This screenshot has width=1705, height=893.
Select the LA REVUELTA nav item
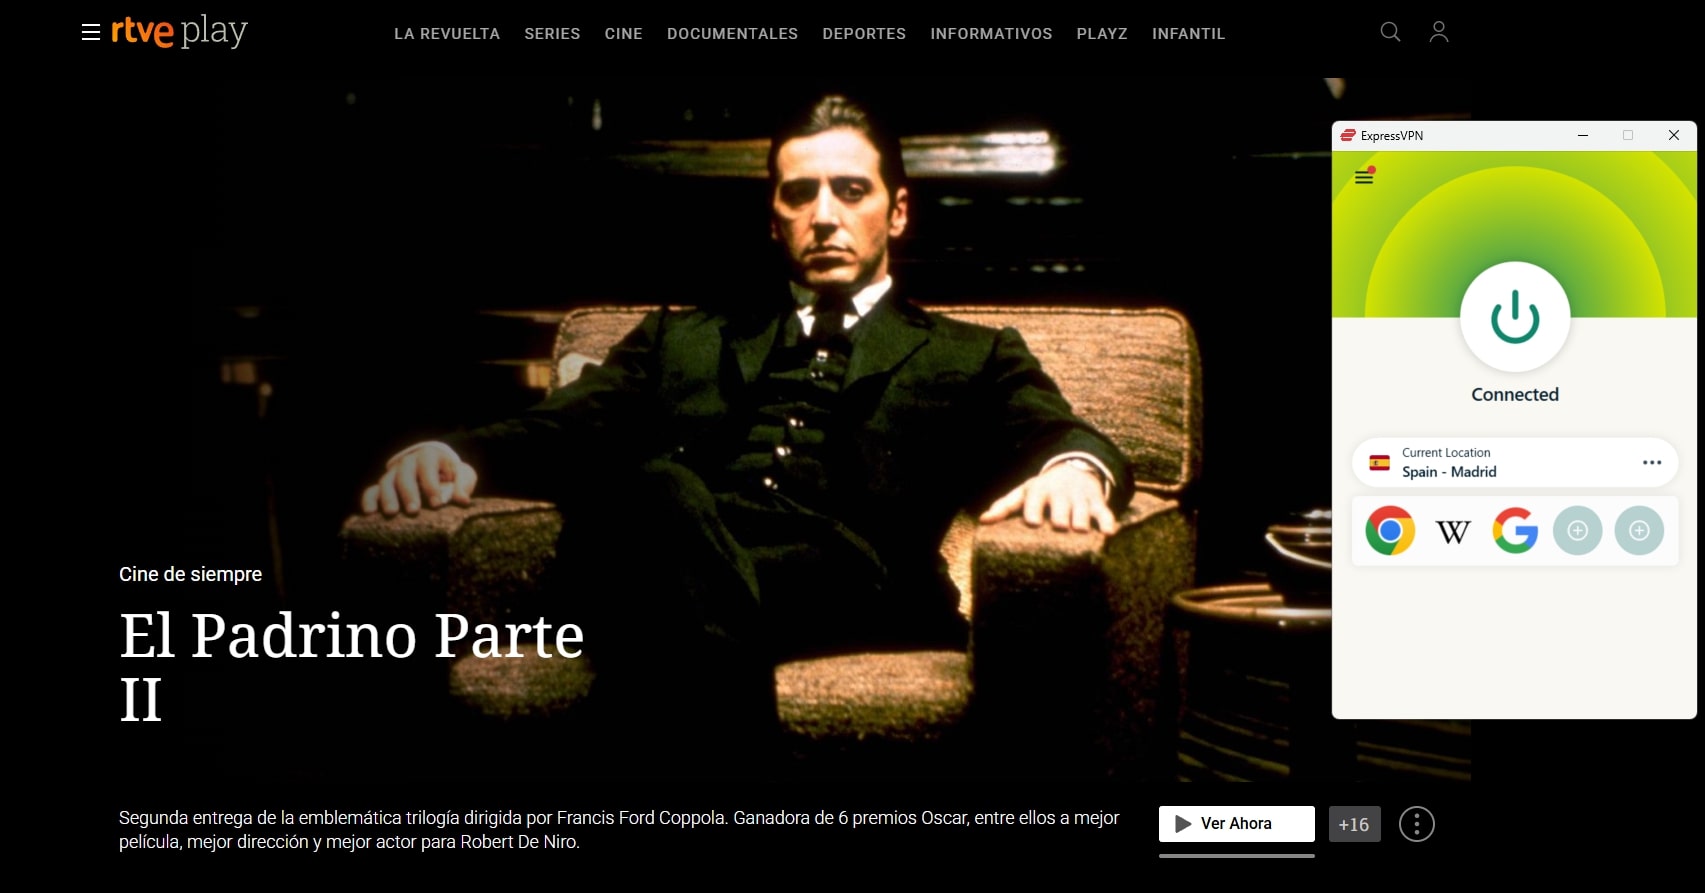click(447, 34)
